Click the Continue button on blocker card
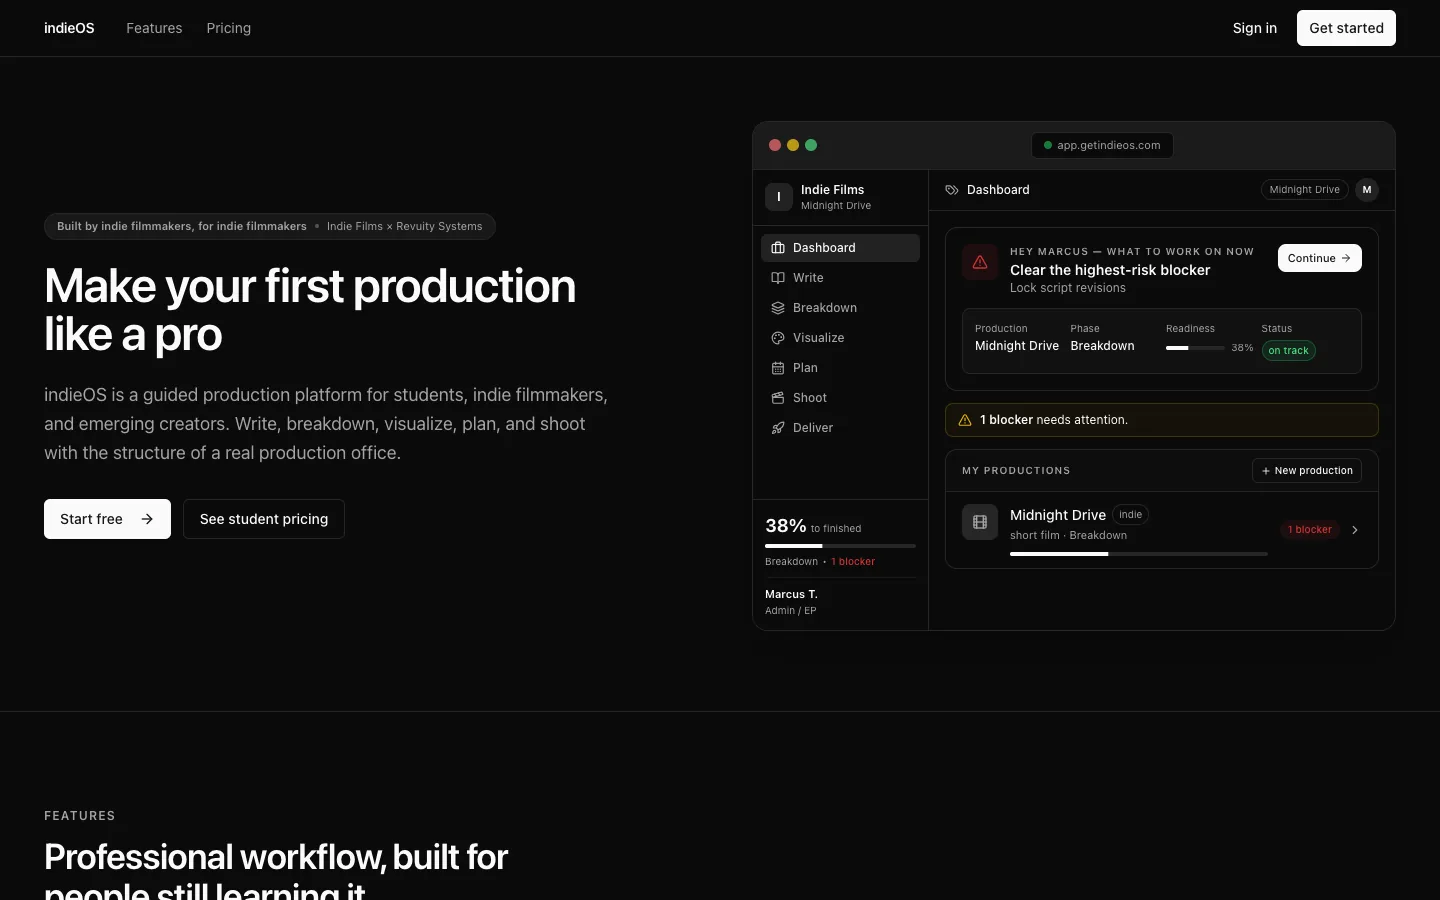Viewport: 1440px width, 900px height. coord(1320,258)
